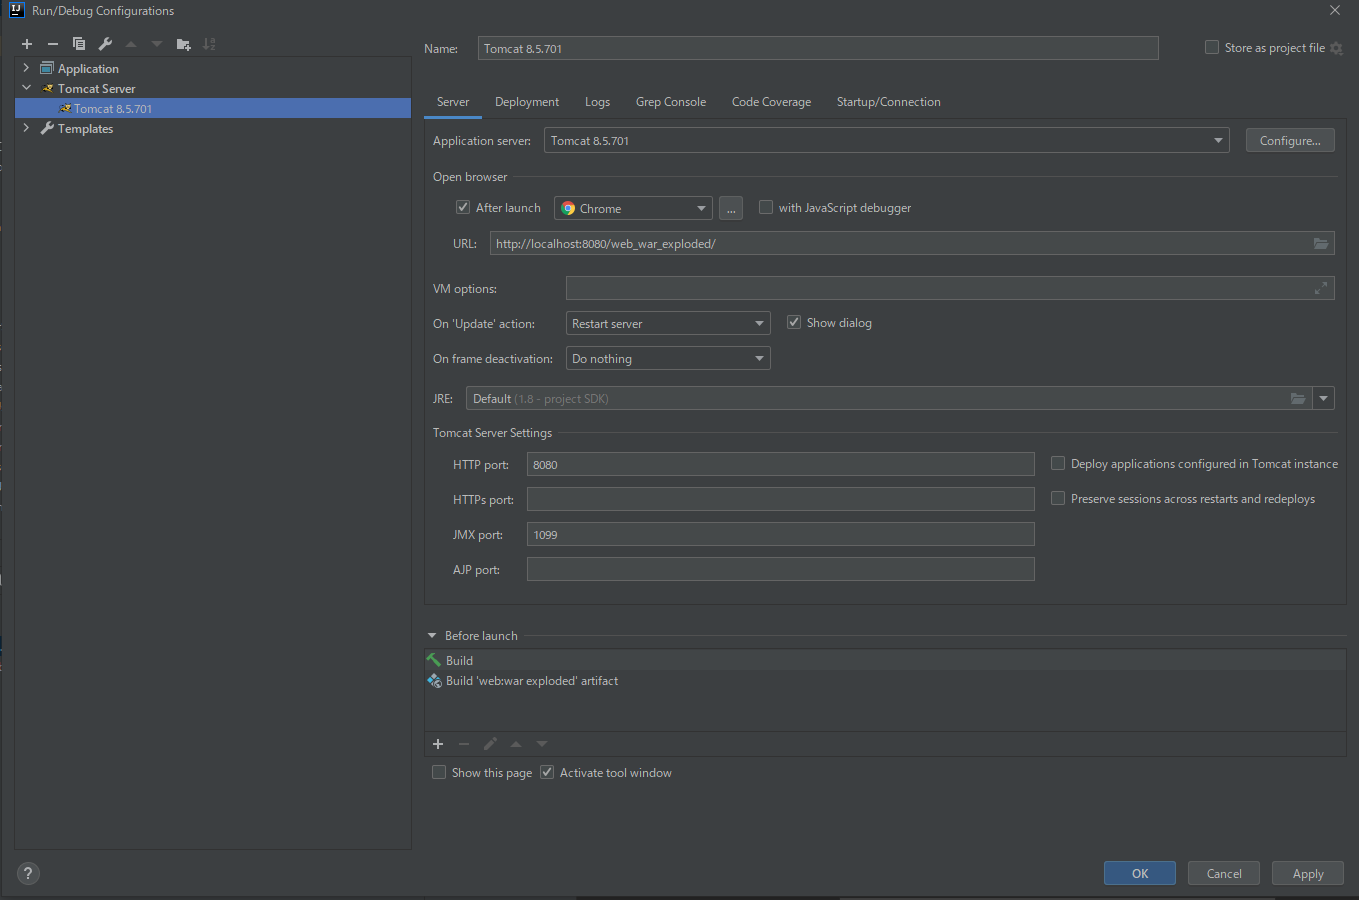Uncheck After launch checkbox

(x=463, y=207)
